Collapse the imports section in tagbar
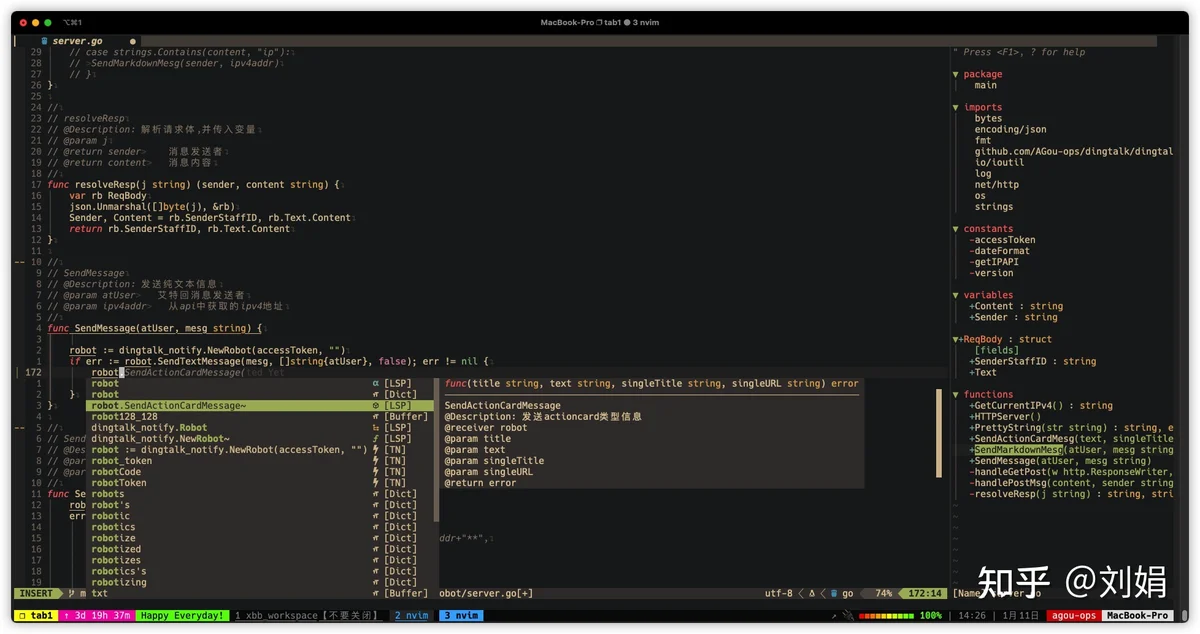The width and height of the screenshot is (1200, 634). 956,107
